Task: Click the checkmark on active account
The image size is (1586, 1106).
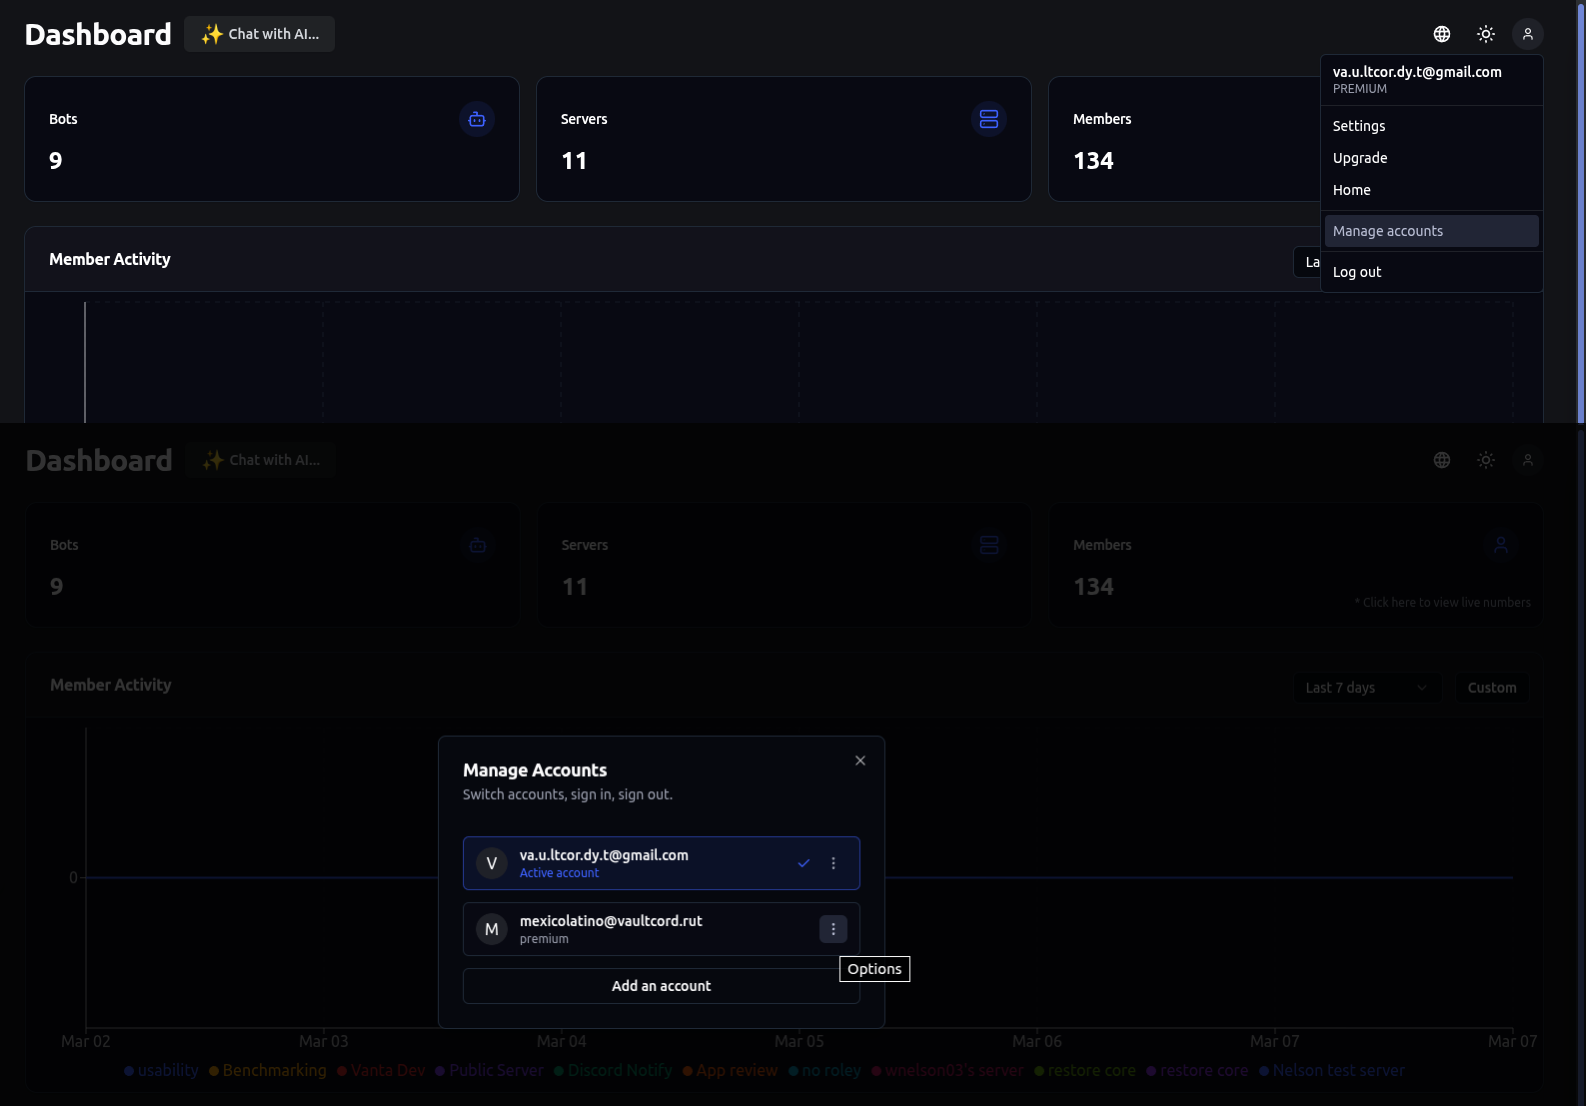Action: (x=804, y=863)
